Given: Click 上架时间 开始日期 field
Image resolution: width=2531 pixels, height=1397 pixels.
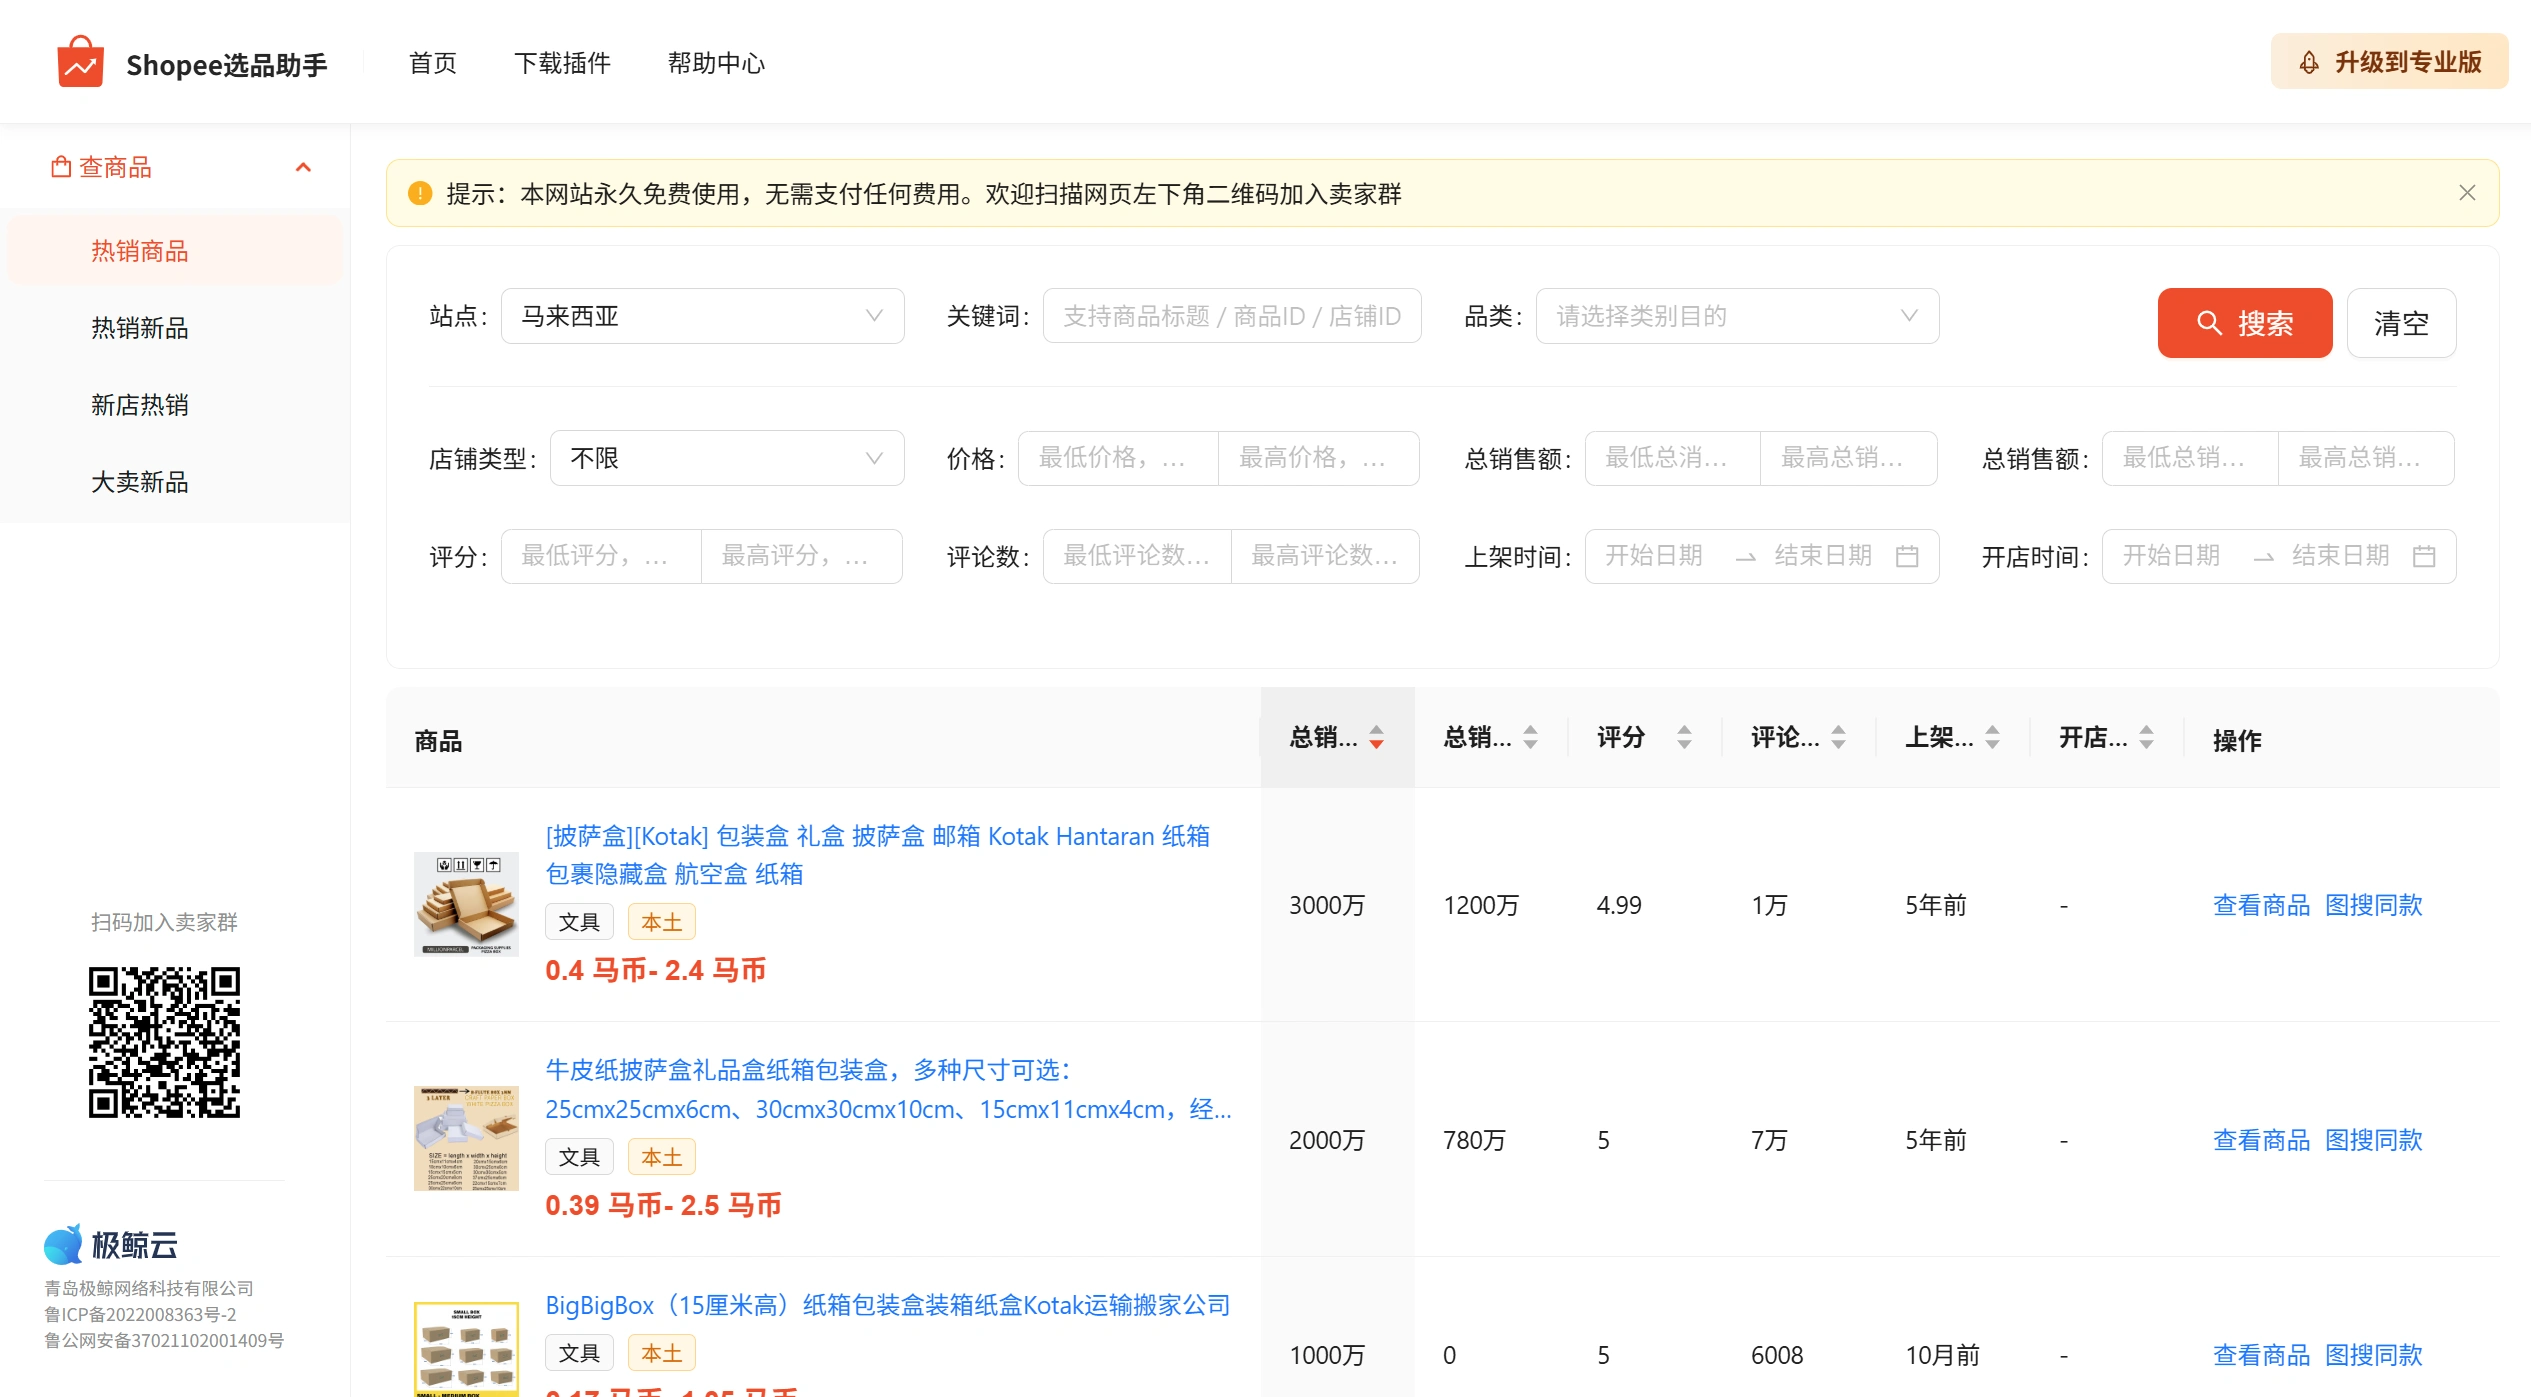Looking at the screenshot, I should [1654, 556].
